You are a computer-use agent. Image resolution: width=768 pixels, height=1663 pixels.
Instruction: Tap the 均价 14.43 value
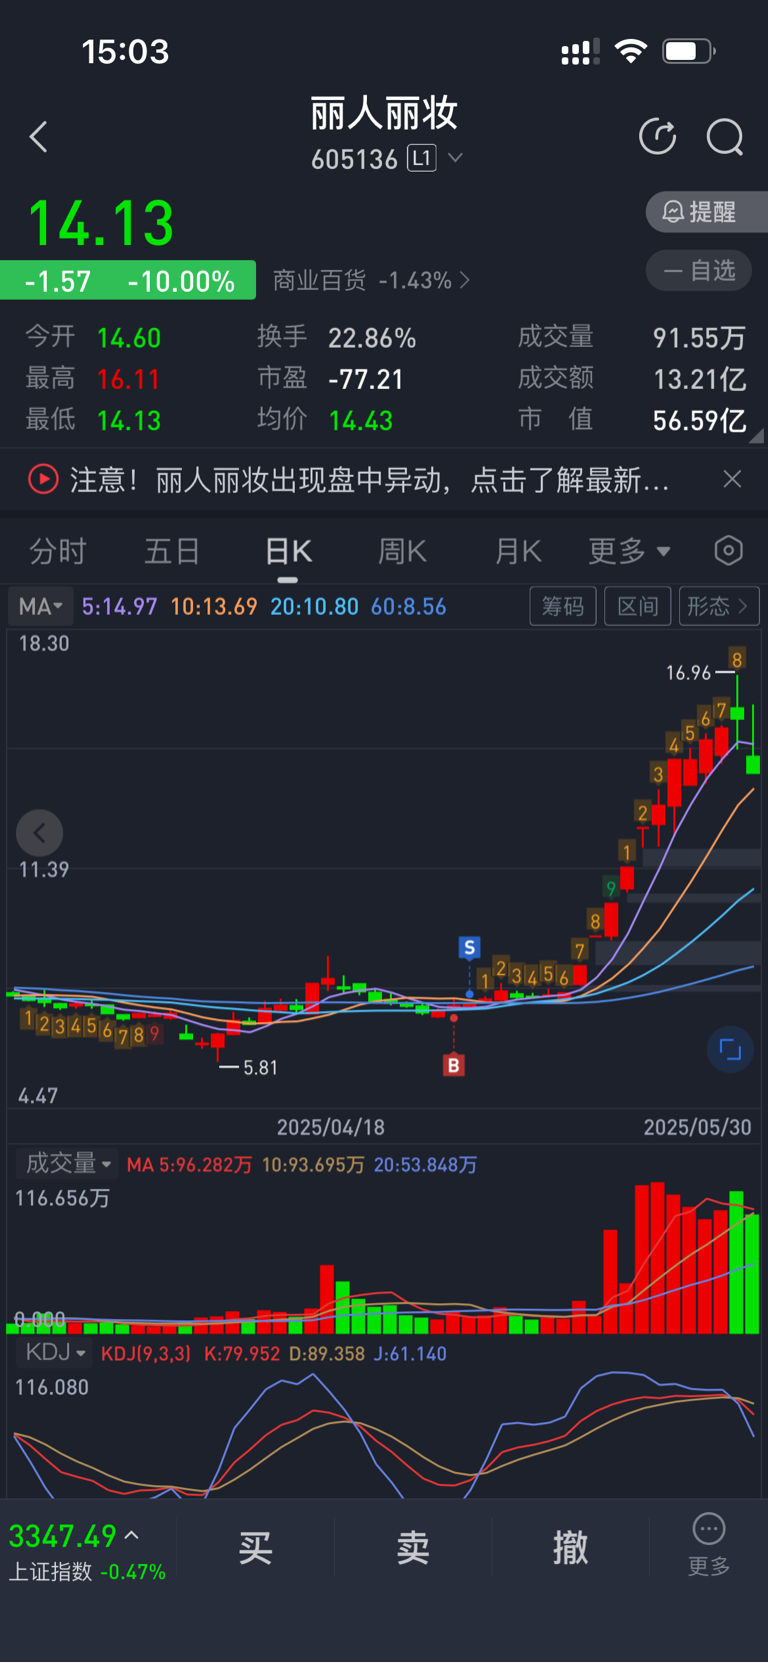pos(361,420)
